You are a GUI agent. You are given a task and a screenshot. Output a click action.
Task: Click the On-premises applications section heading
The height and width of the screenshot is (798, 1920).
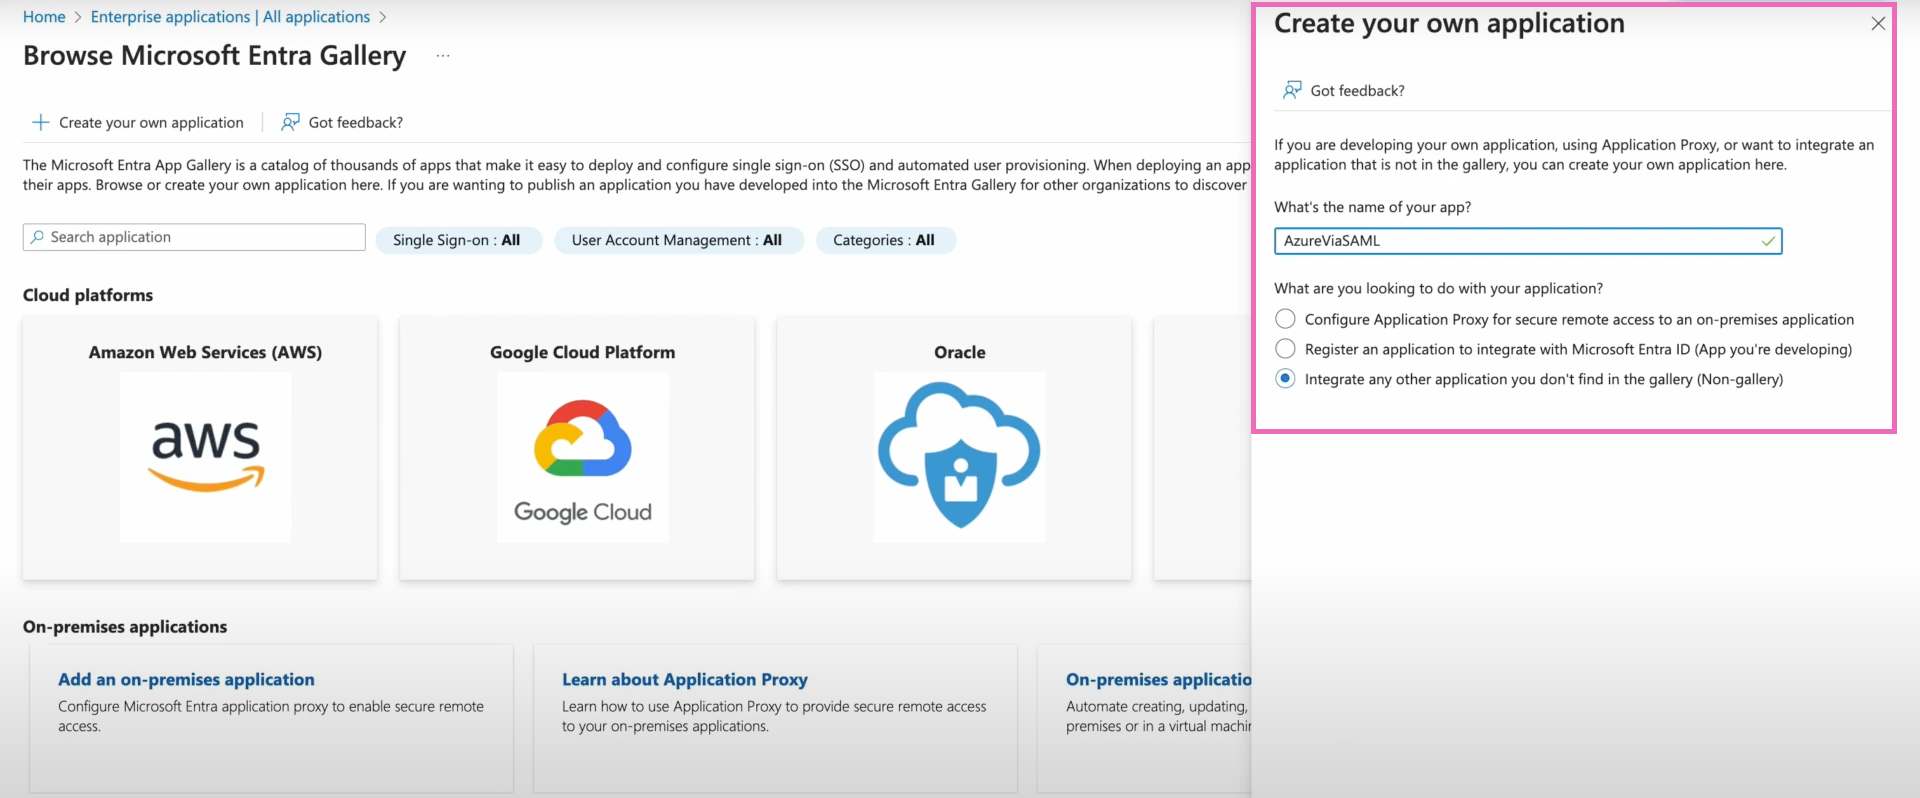point(125,627)
